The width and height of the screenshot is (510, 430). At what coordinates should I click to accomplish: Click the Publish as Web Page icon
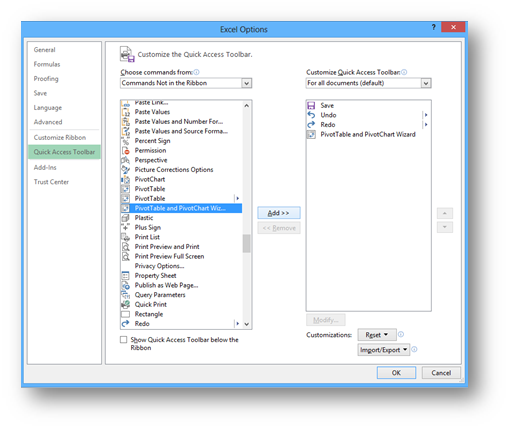(x=126, y=285)
